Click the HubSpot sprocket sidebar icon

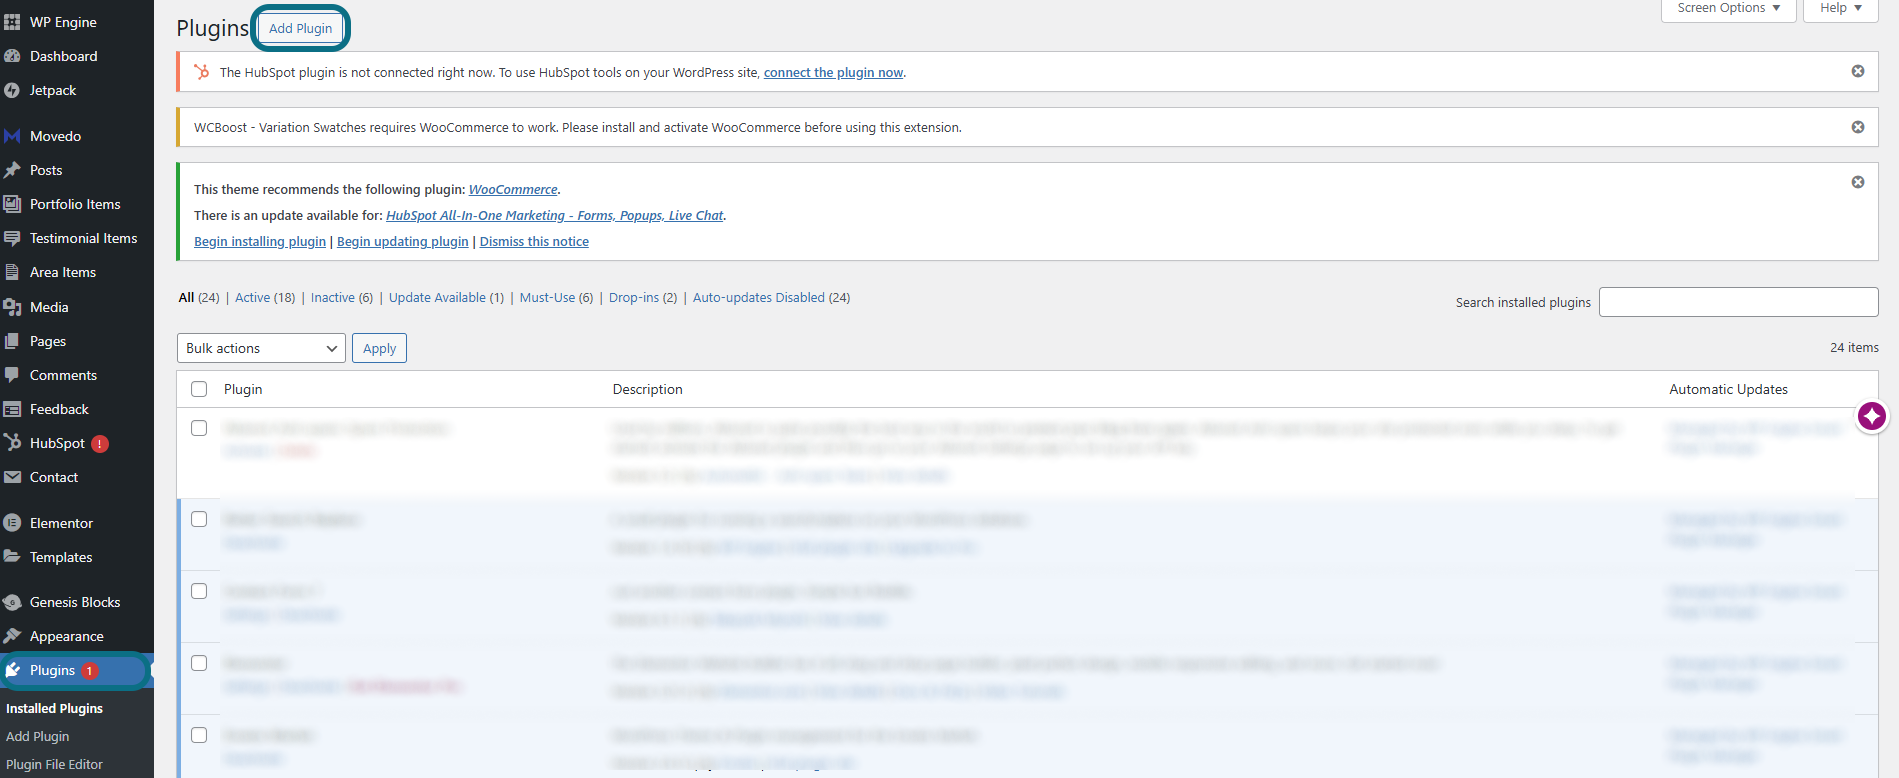pos(12,443)
